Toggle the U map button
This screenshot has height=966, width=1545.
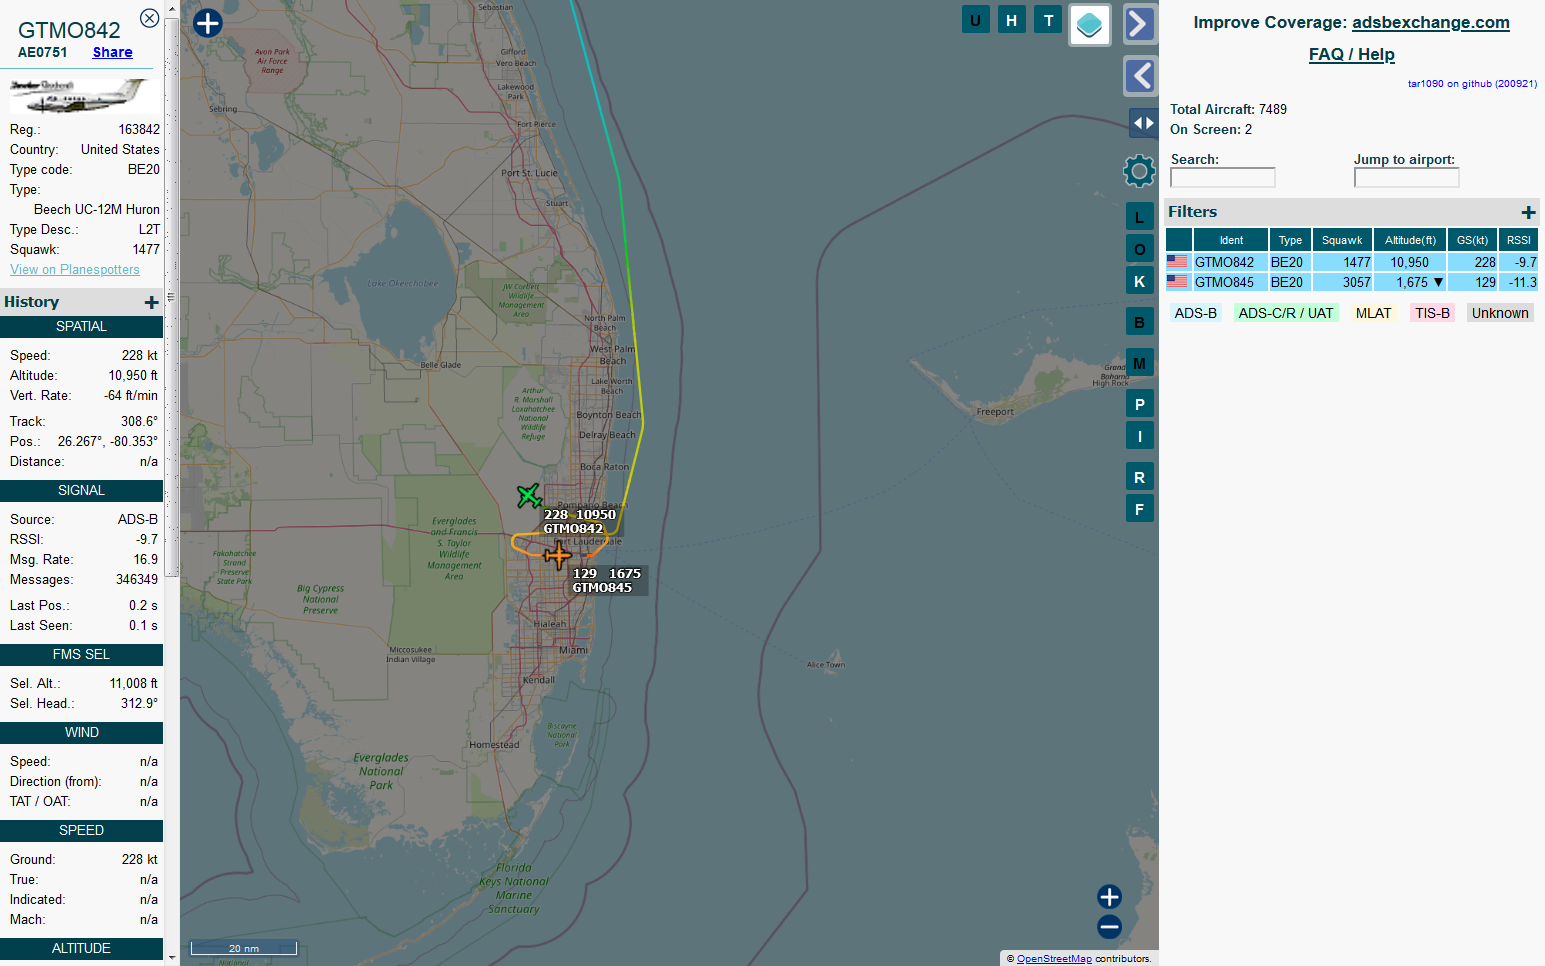tap(975, 20)
